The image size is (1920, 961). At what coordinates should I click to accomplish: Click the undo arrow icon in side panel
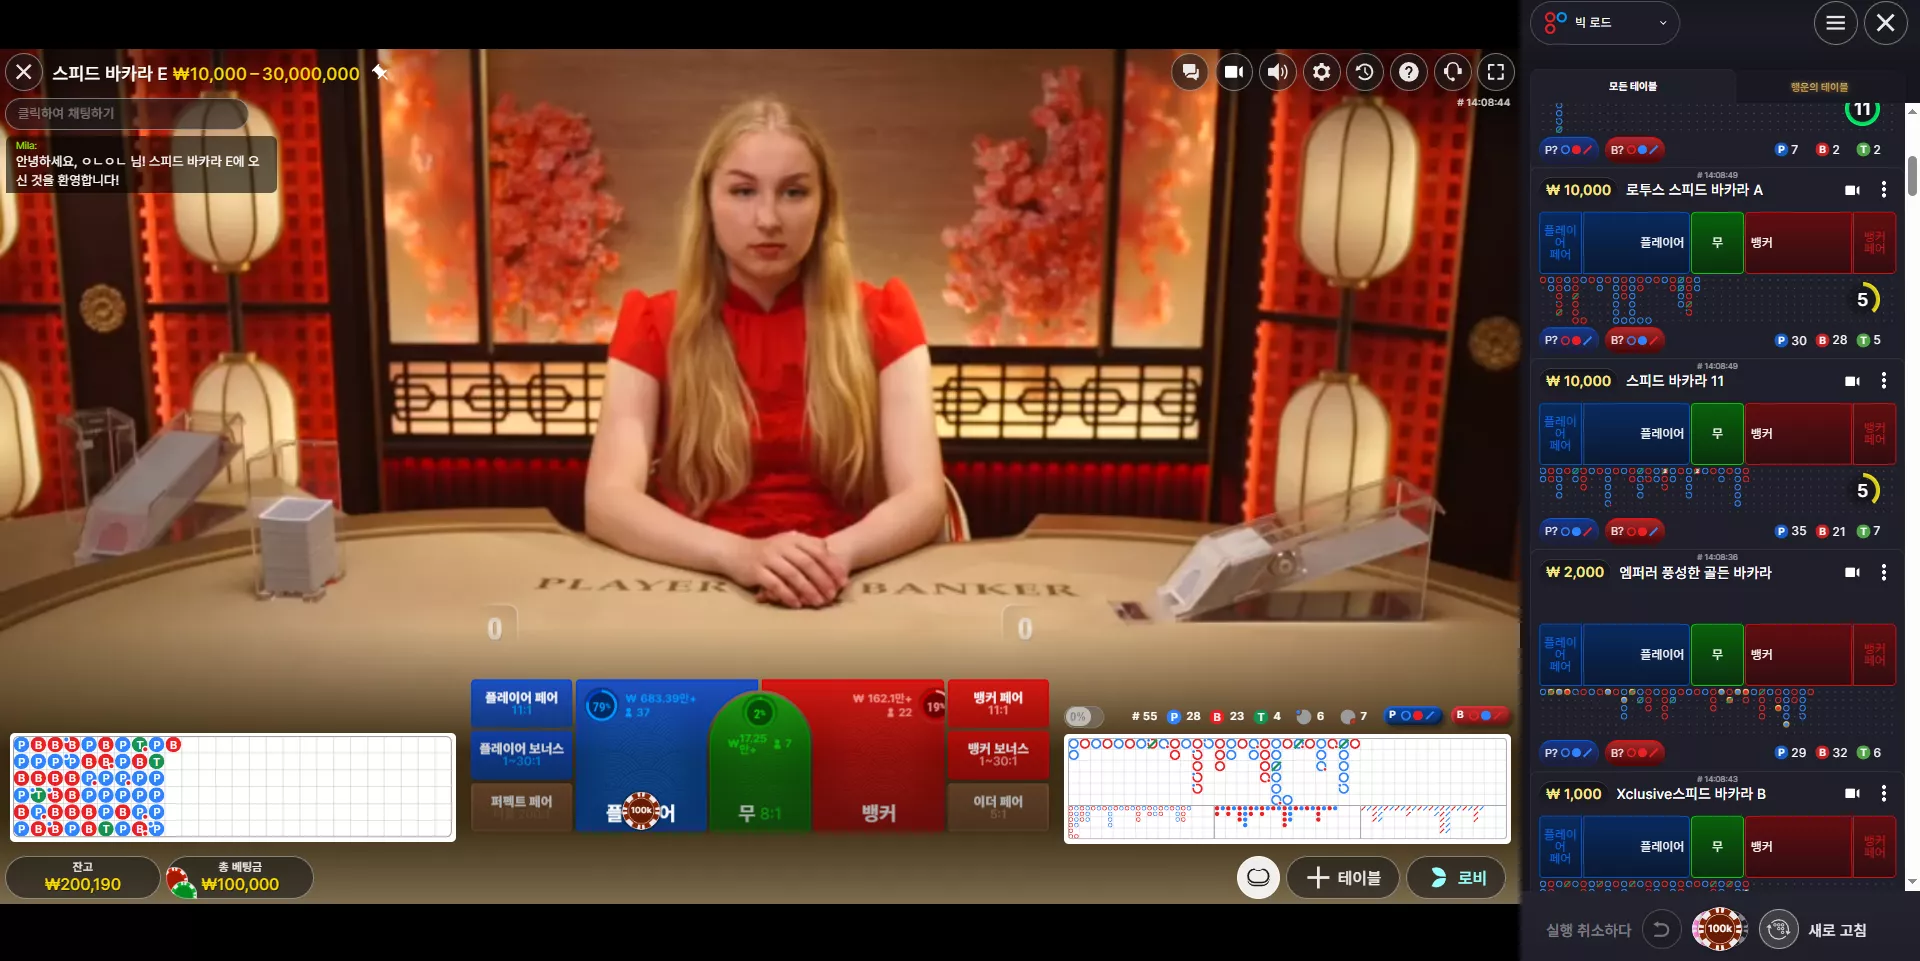[x=1661, y=930]
